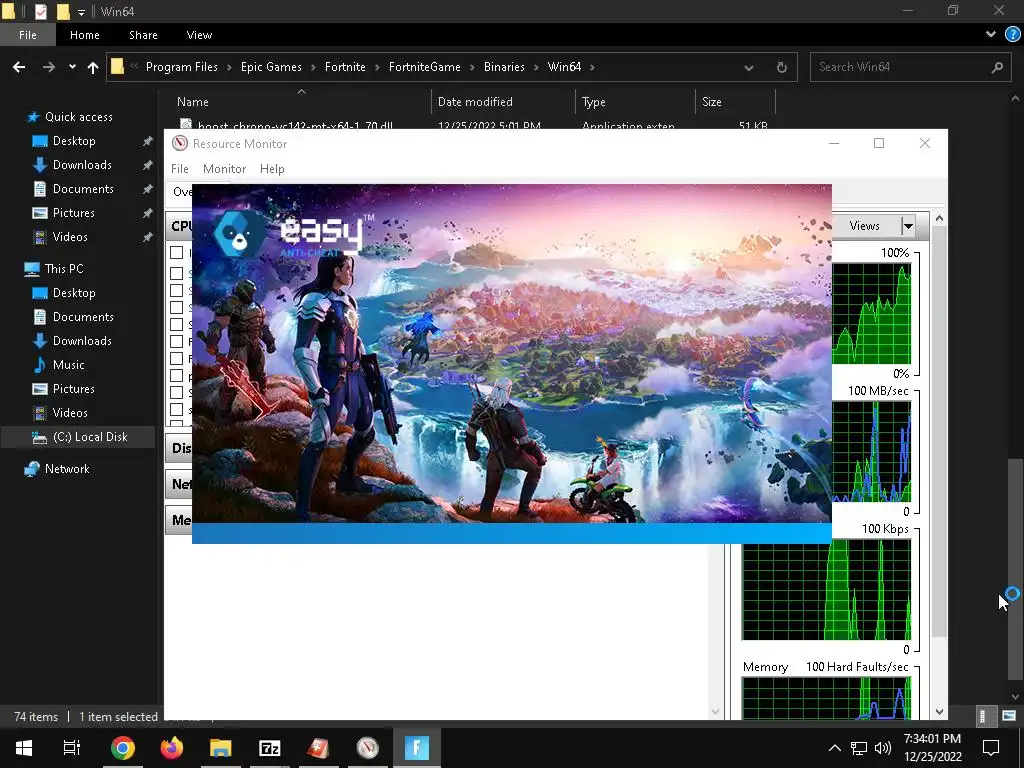The image size is (1024, 768).
Task: Show hidden system tray icons
Action: click(835, 748)
